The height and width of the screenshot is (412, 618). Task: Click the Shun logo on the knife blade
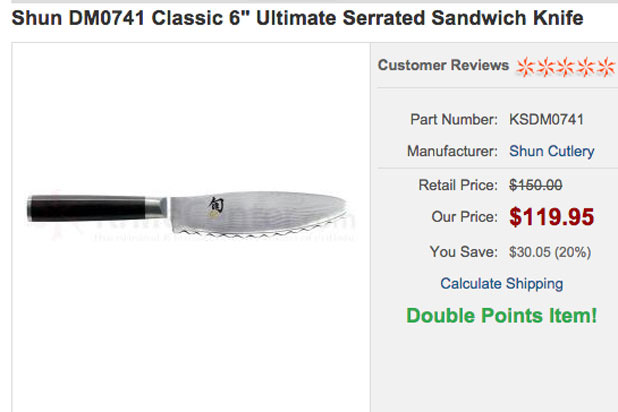217,204
